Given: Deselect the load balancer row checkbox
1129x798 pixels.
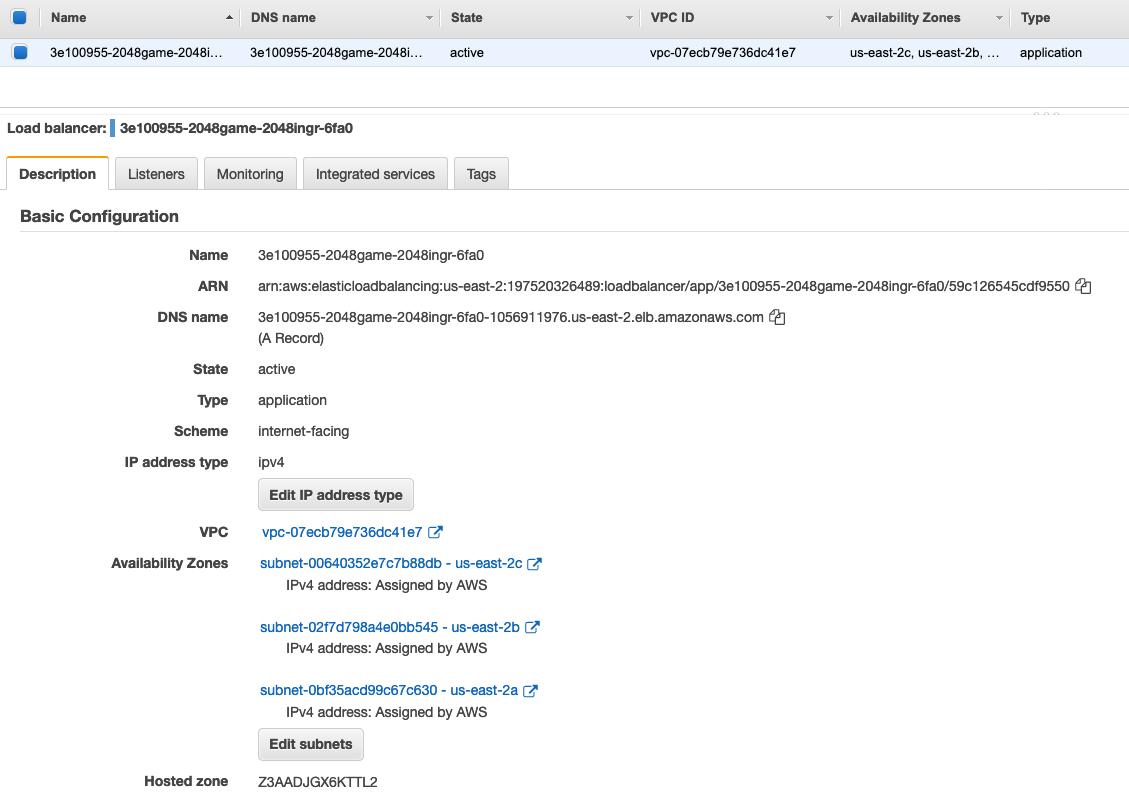Looking at the screenshot, I should (20, 52).
